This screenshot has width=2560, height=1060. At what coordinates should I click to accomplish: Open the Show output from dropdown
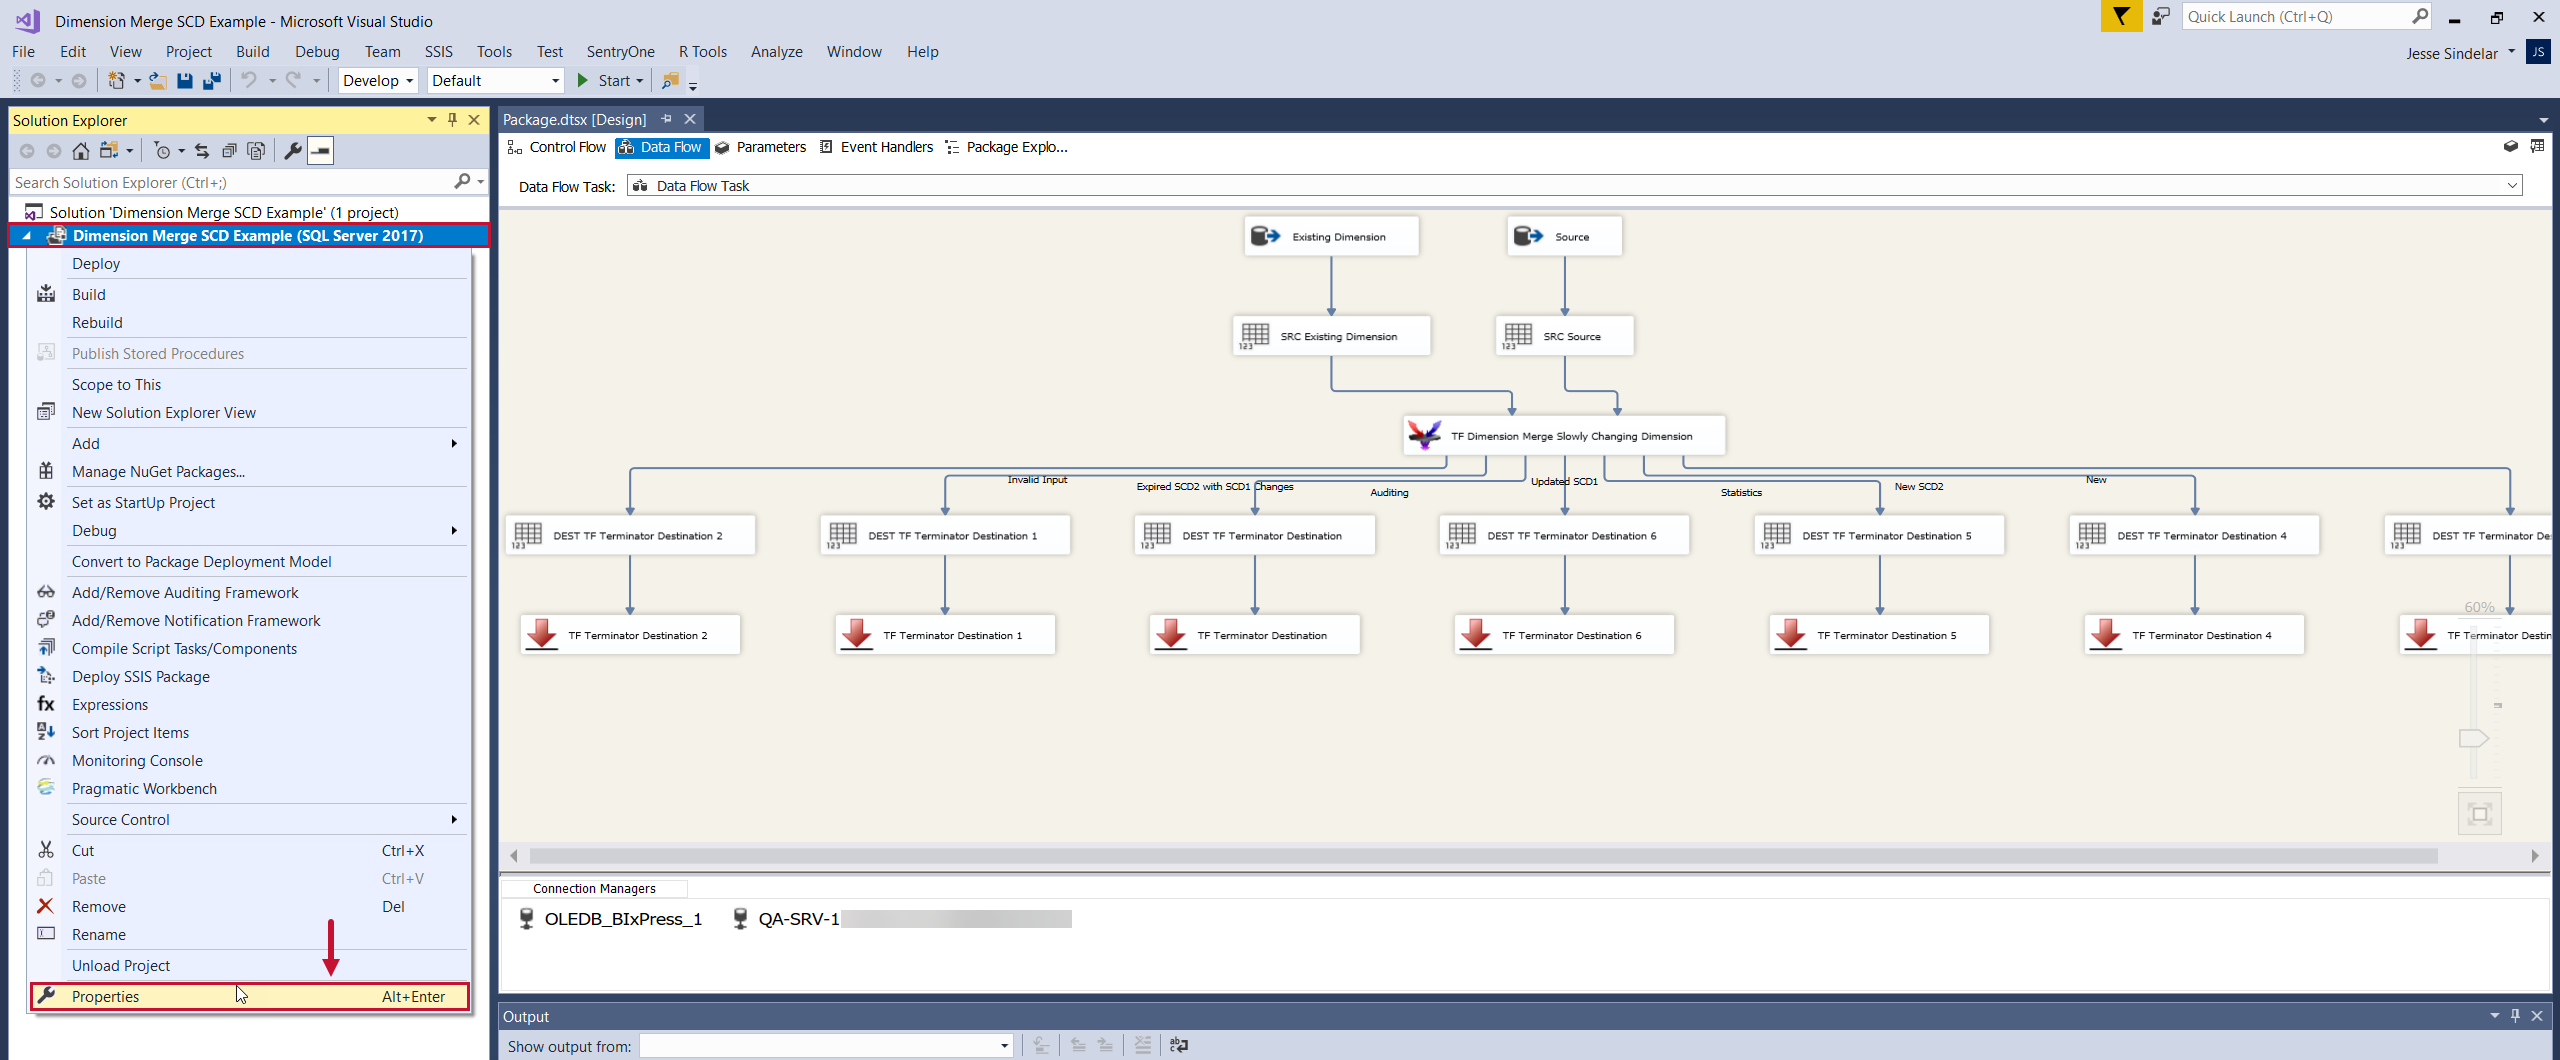pos(1003,1046)
